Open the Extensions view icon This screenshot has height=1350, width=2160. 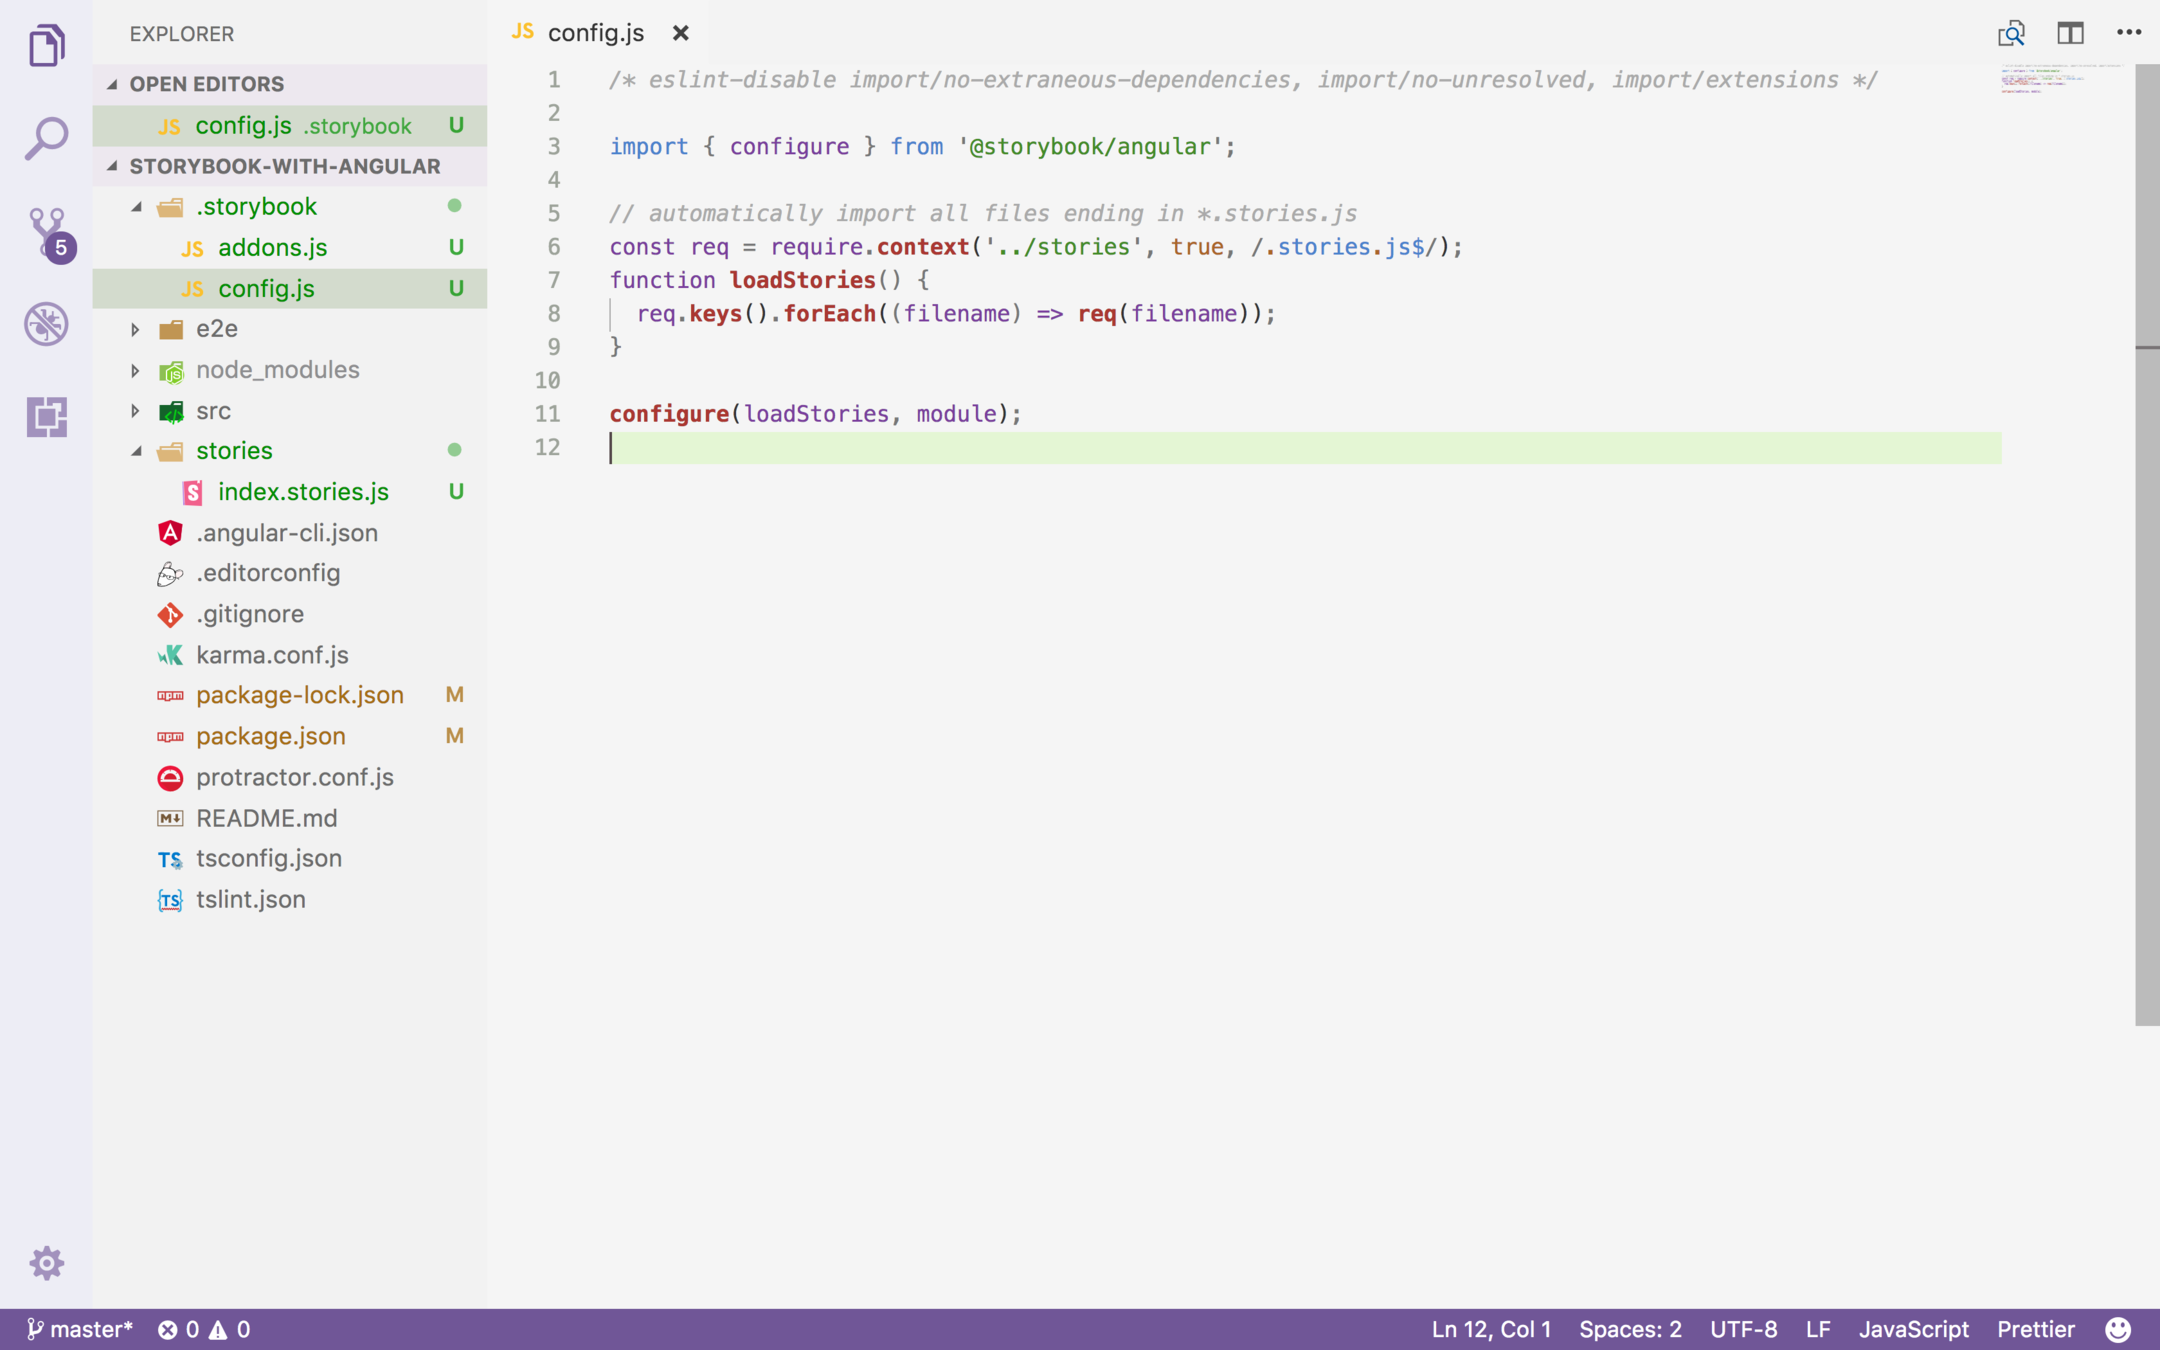pyautogui.click(x=46, y=416)
